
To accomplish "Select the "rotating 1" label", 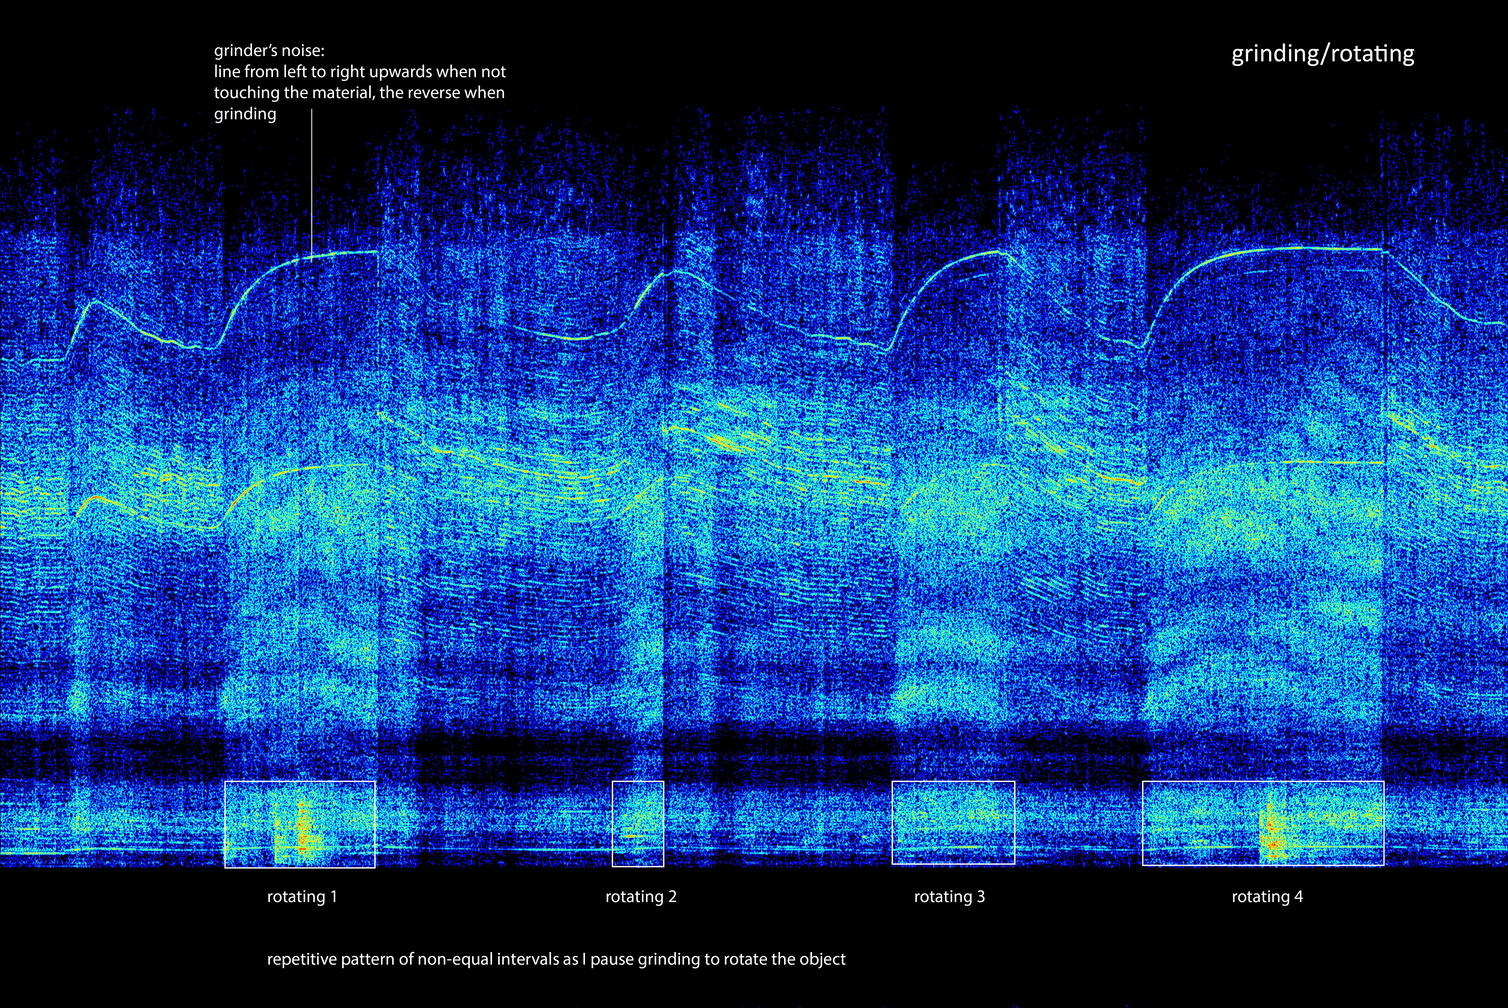I will click(x=302, y=897).
